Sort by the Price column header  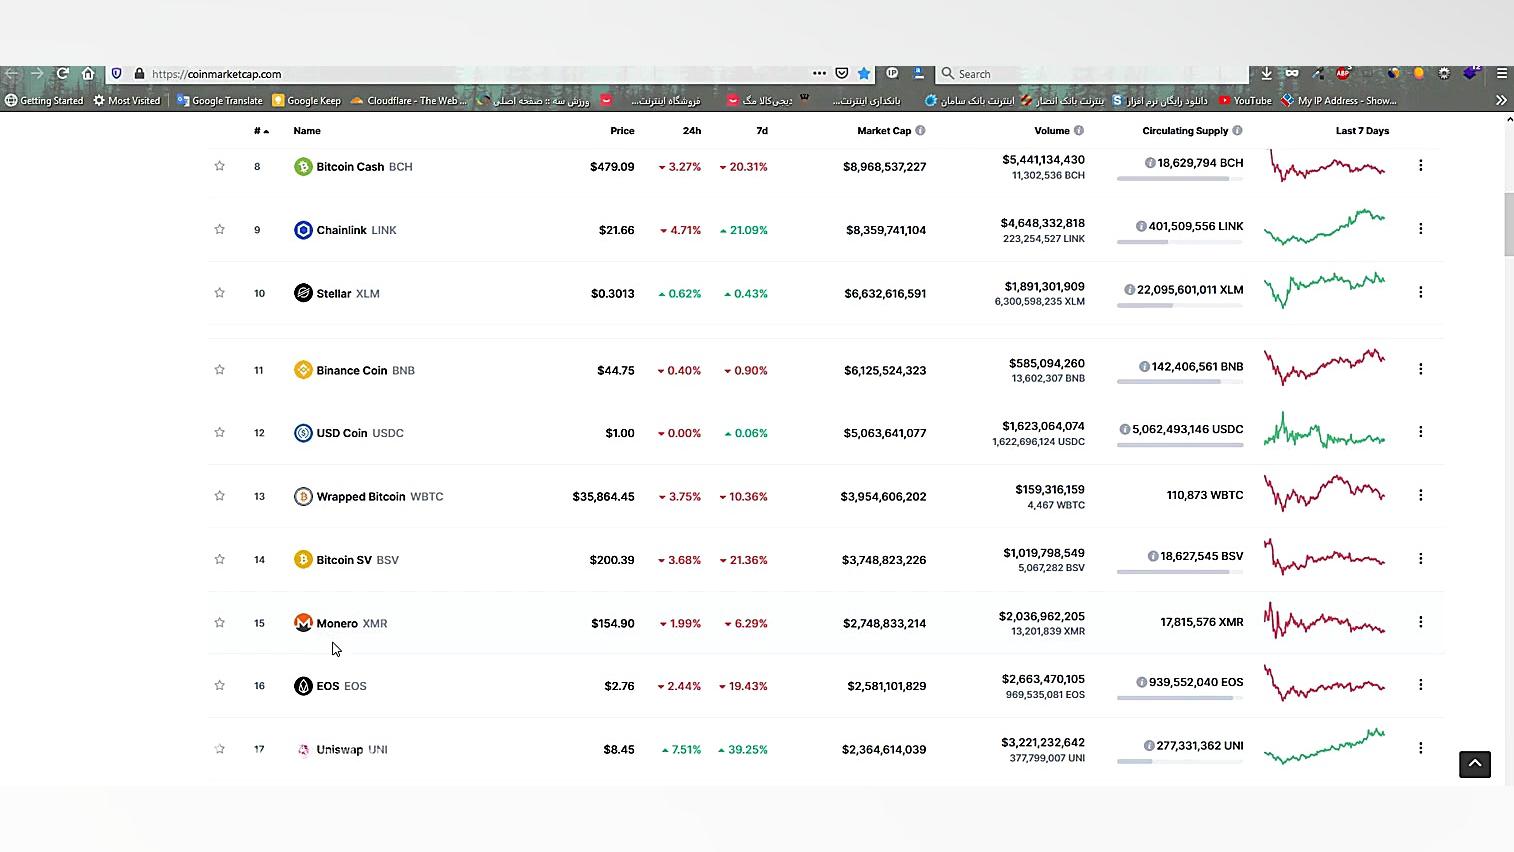pos(622,131)
